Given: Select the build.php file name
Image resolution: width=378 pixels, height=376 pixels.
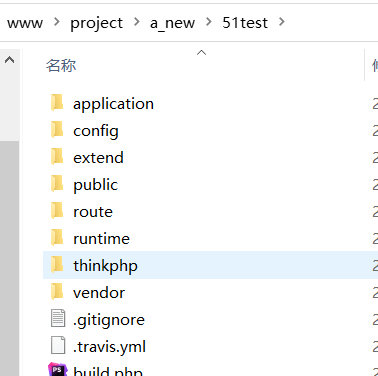Looking at the screenshot, I should tap(108, 371).
